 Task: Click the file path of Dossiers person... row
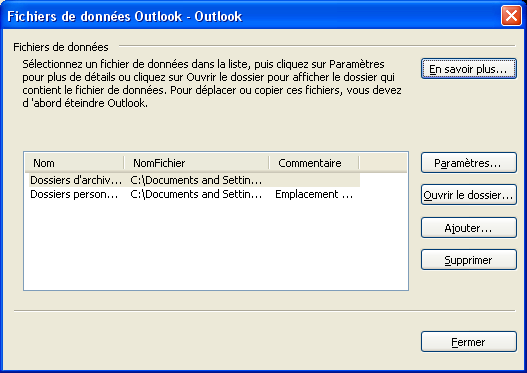coord(196,194)
